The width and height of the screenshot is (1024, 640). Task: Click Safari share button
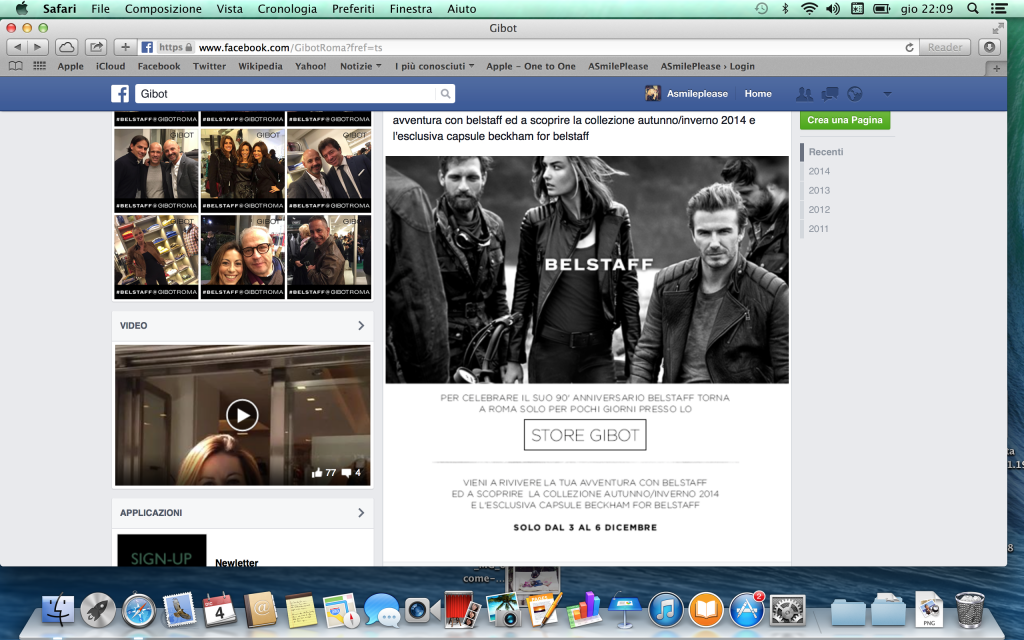96,47
